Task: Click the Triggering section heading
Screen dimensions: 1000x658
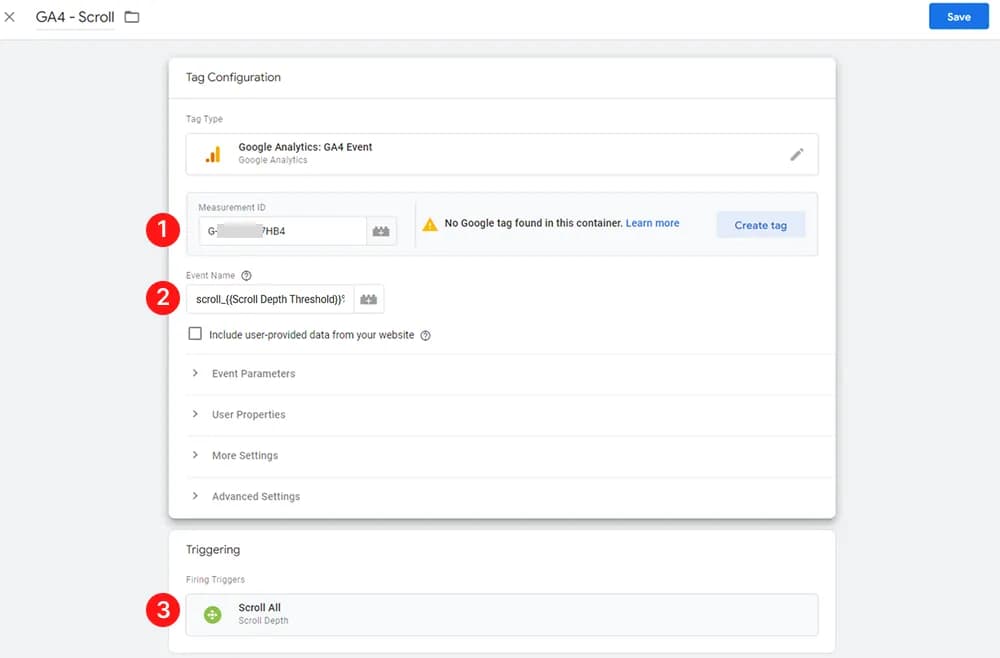Action: 213,550
